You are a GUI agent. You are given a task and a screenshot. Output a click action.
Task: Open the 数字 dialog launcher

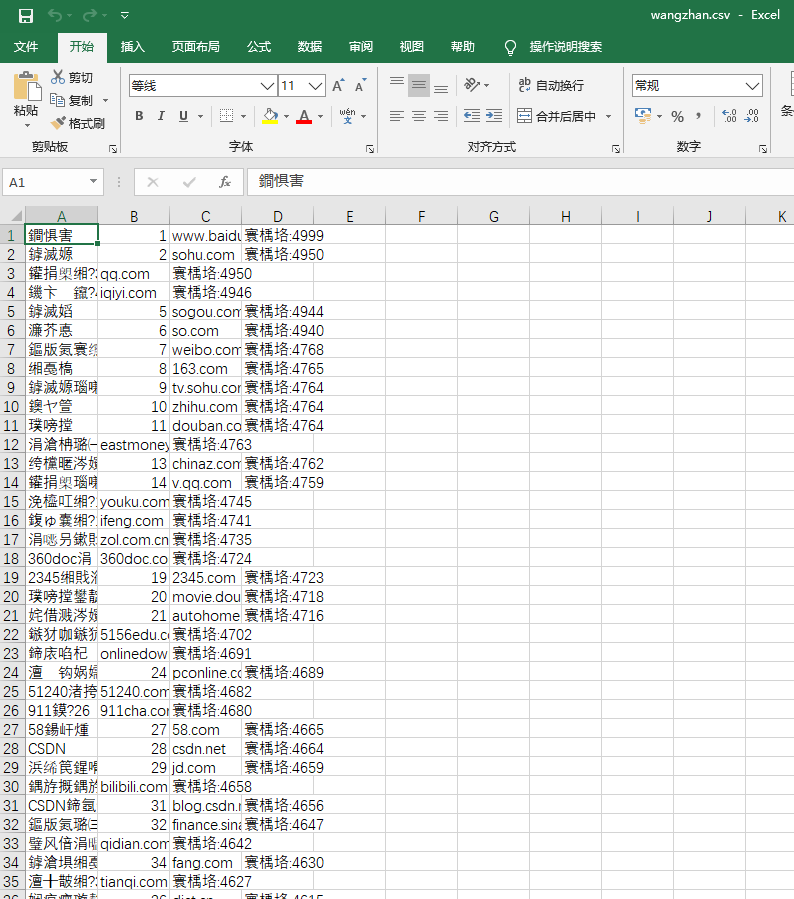[x=763, y=149]
